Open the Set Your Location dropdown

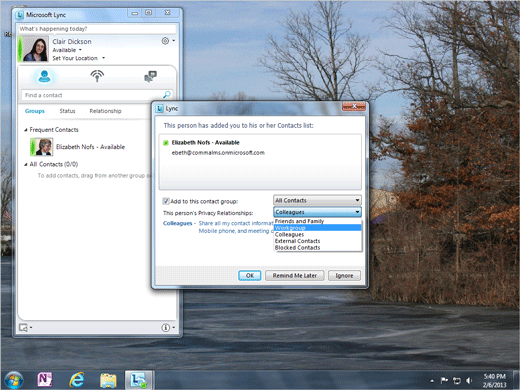[78, 58]
